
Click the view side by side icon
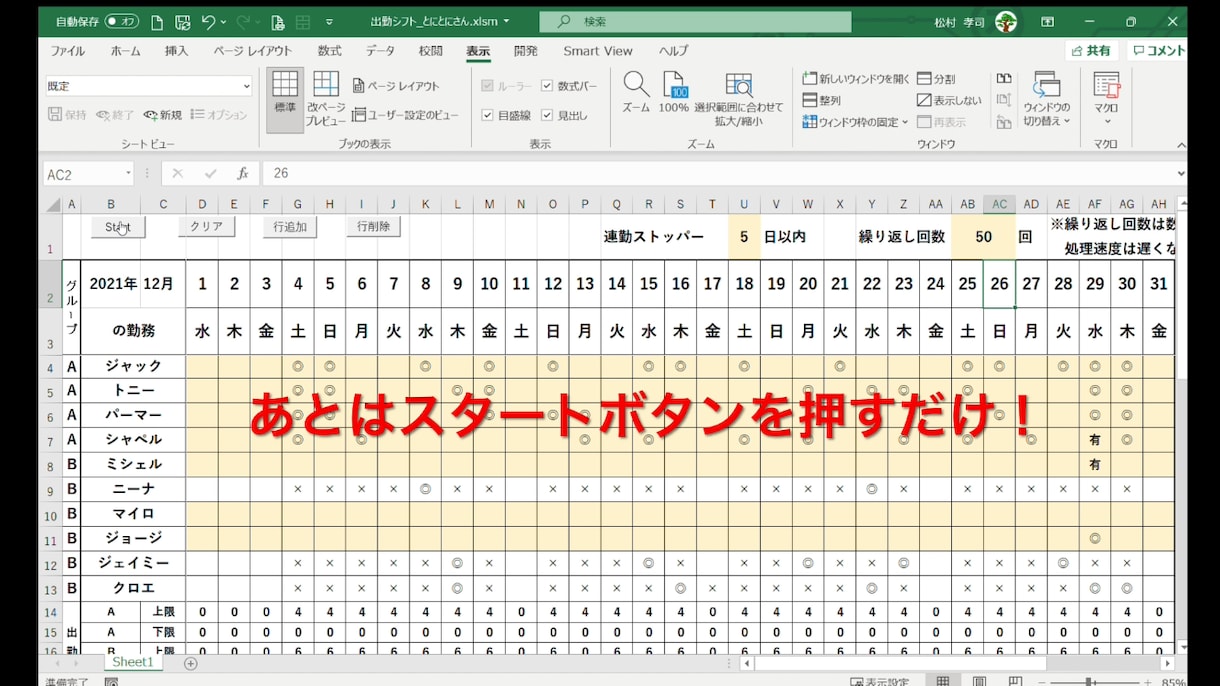pyautogui.click(x=1004, y=78)
